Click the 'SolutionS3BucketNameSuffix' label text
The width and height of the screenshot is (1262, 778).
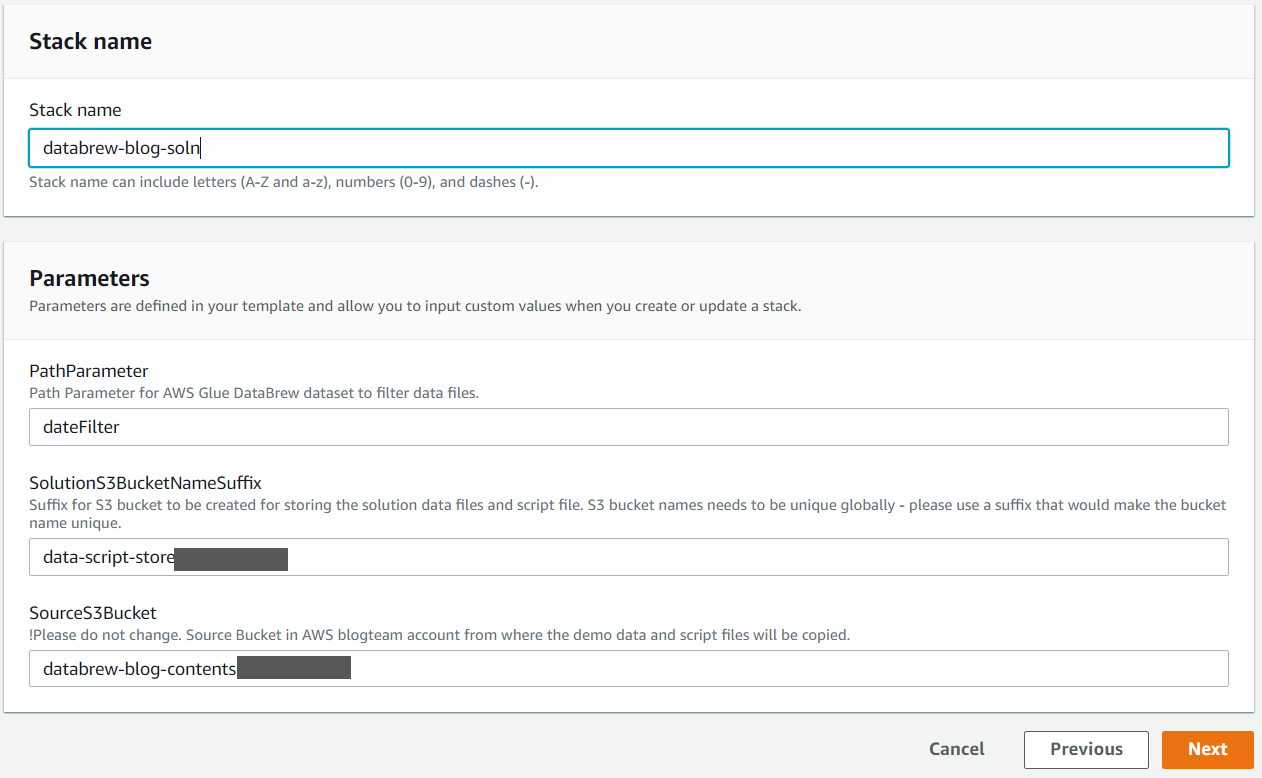(x=145, y=483)
